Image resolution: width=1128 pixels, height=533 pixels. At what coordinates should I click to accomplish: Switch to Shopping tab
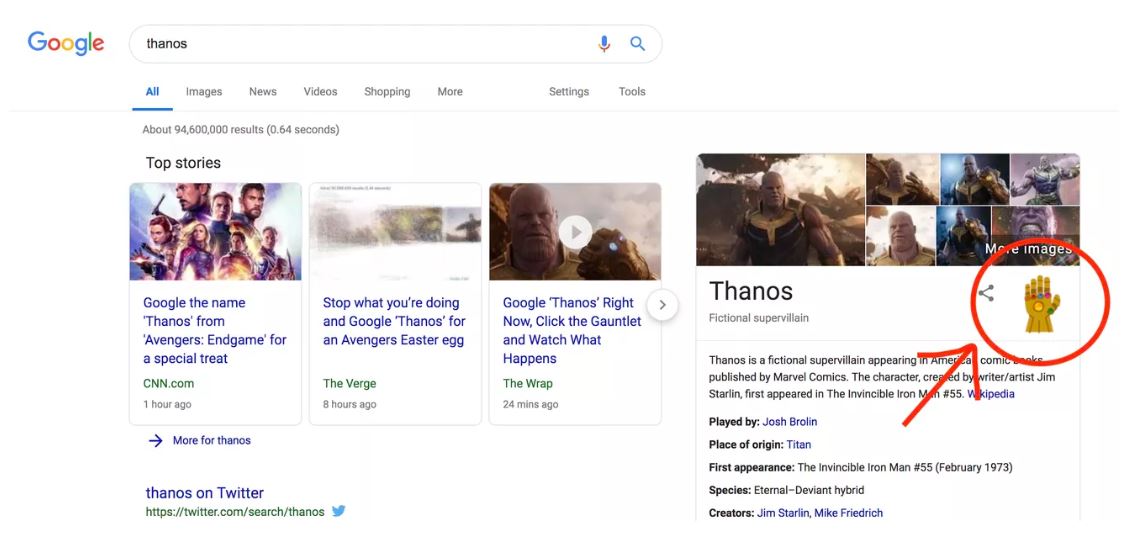click(387, 91)
